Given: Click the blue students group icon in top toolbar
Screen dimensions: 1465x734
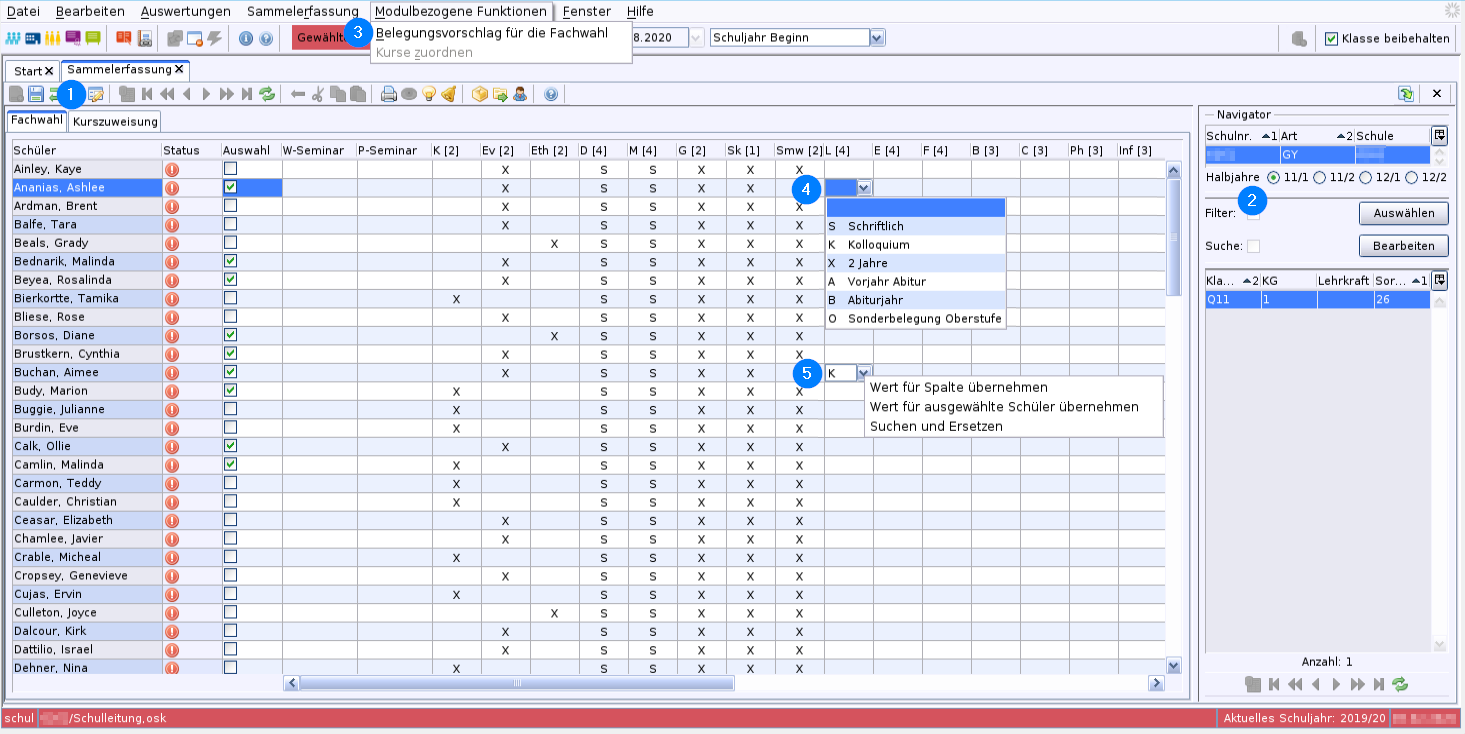Looking at the screenshot, I should pyautogui.click(x=13, y=38).
